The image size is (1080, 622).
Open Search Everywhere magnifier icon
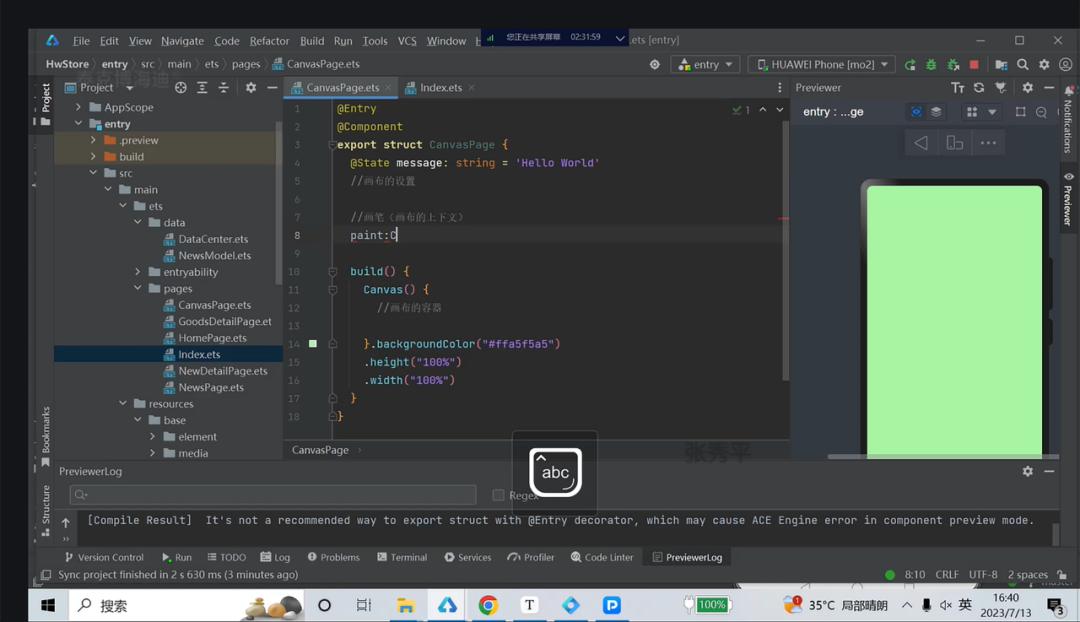[1022, 65]
